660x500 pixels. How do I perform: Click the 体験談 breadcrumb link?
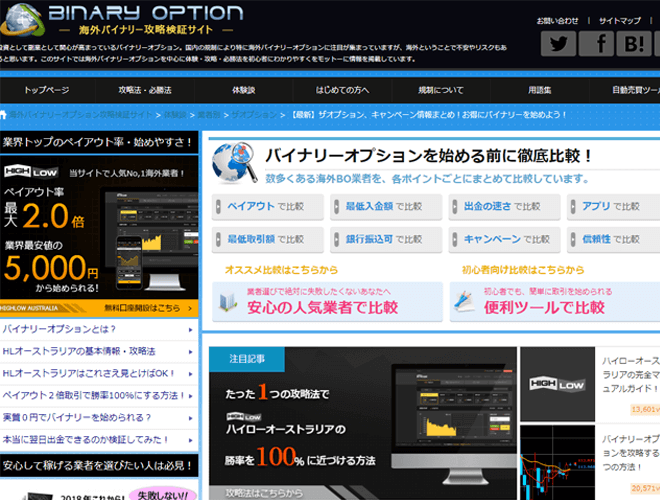pos(175,114)
